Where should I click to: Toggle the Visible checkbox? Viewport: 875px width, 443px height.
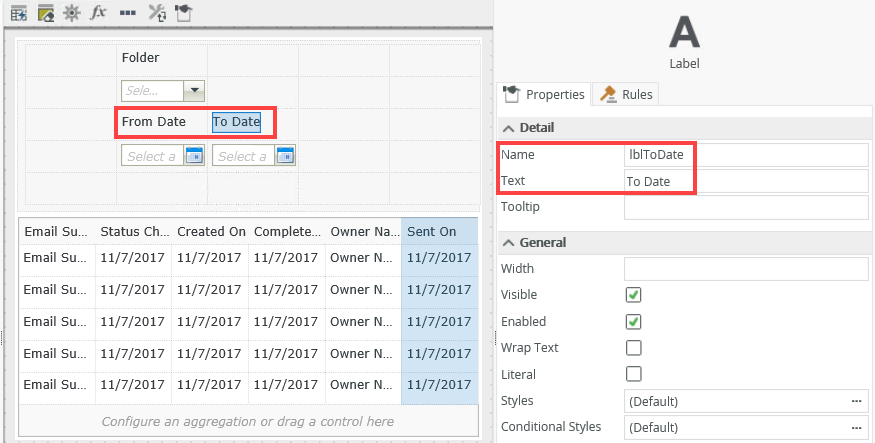pyautogui.click(x=633, y=295)
